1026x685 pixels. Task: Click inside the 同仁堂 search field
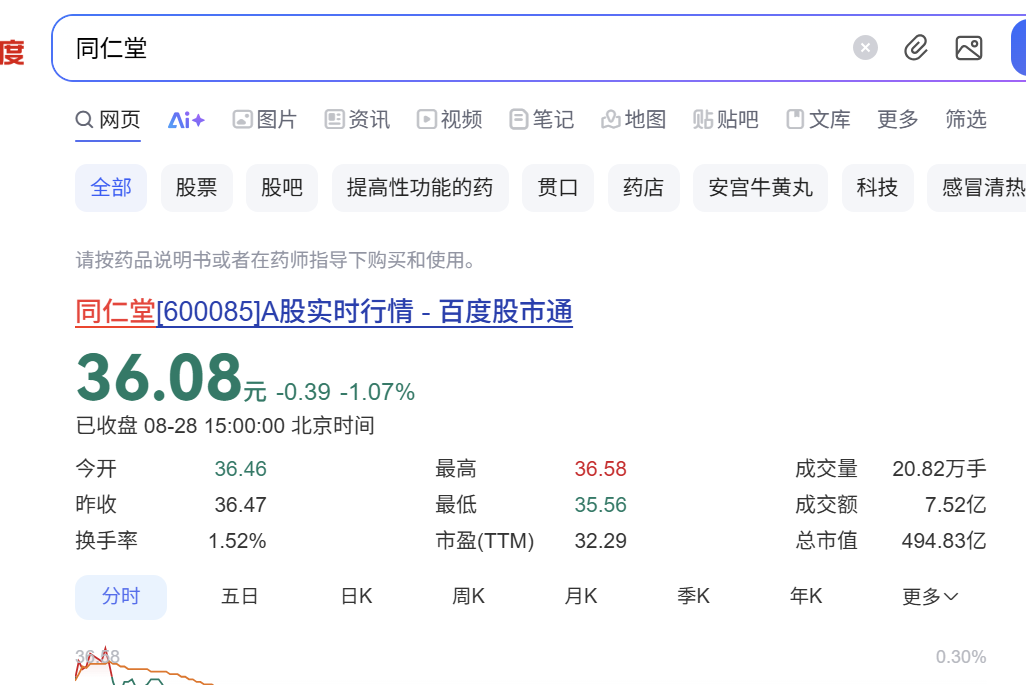pyautogui.click(x=450, y=48)
